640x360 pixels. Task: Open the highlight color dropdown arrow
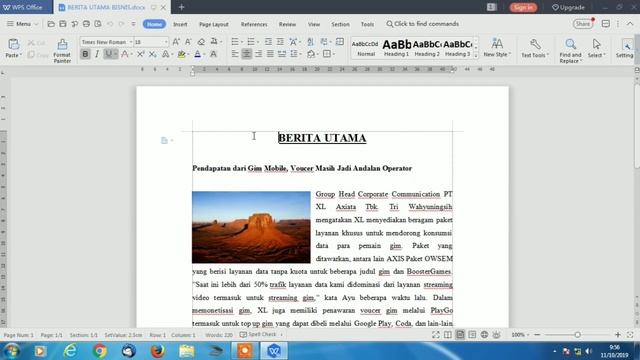[189, 54]
